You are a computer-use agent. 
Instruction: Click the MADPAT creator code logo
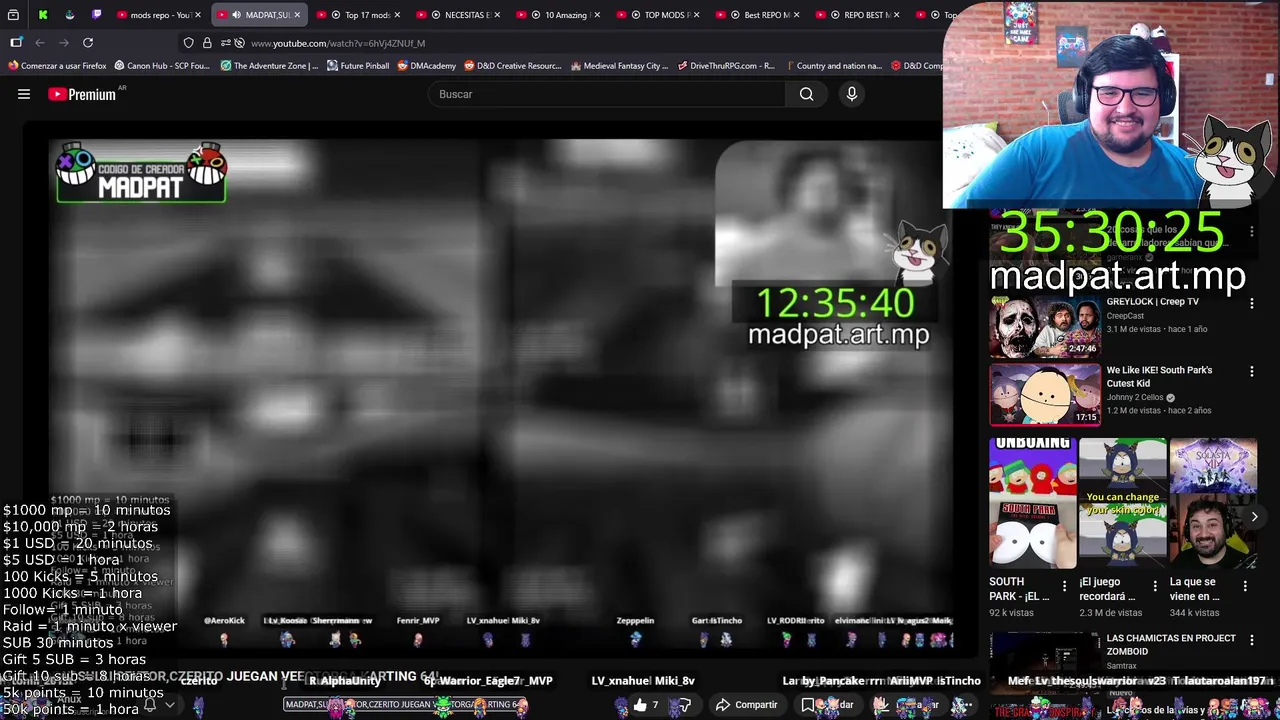[x=141, y=174]
